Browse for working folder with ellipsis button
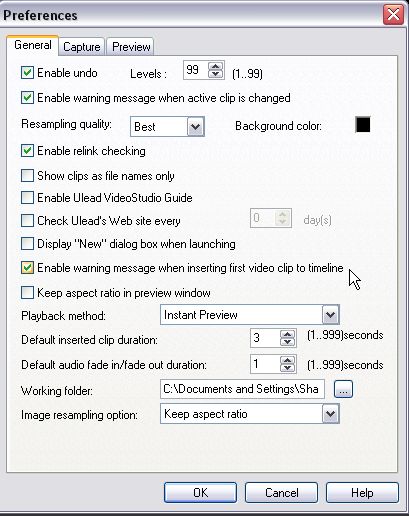The image size is (409, 516). 343,389
